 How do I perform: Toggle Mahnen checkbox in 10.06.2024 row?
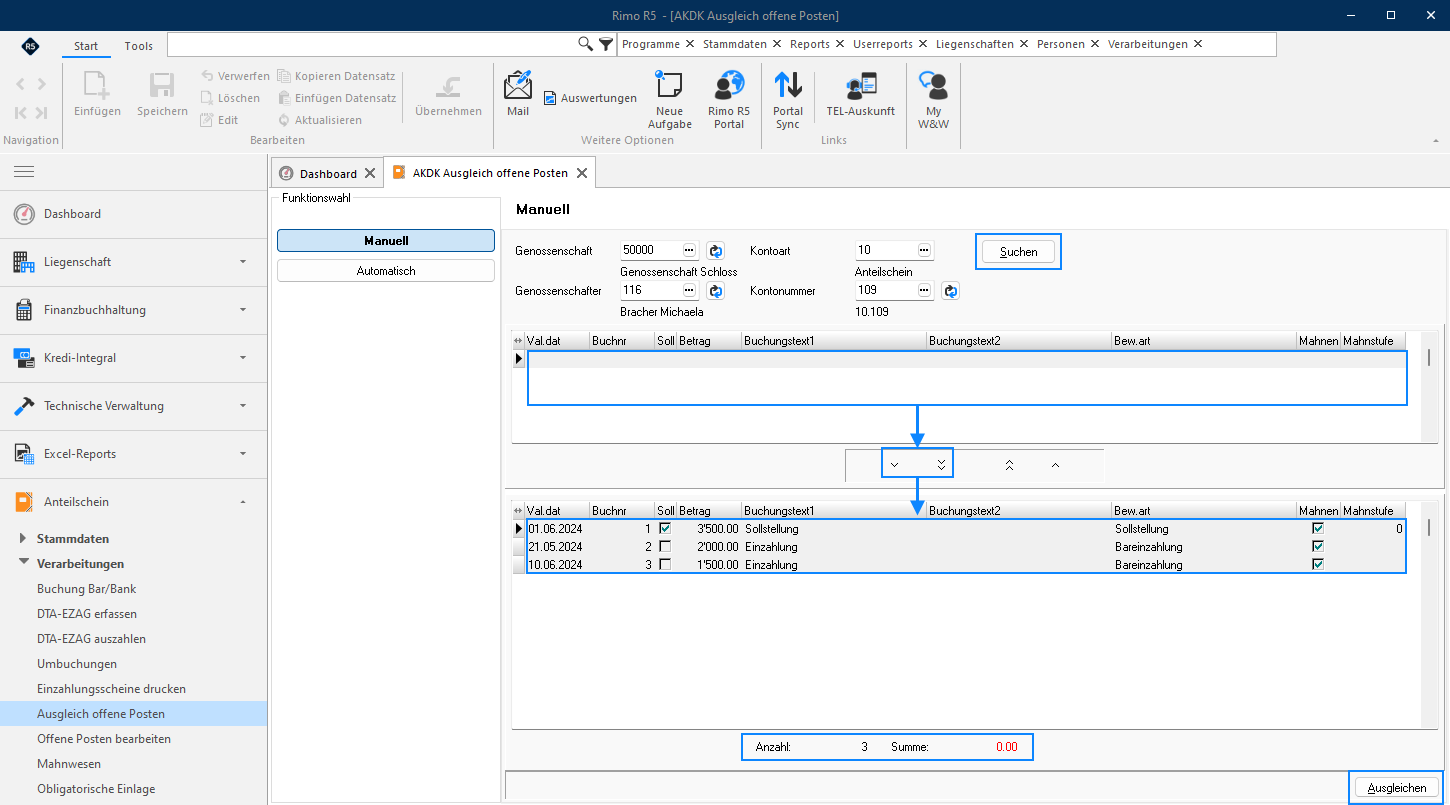coord(1318,564)
